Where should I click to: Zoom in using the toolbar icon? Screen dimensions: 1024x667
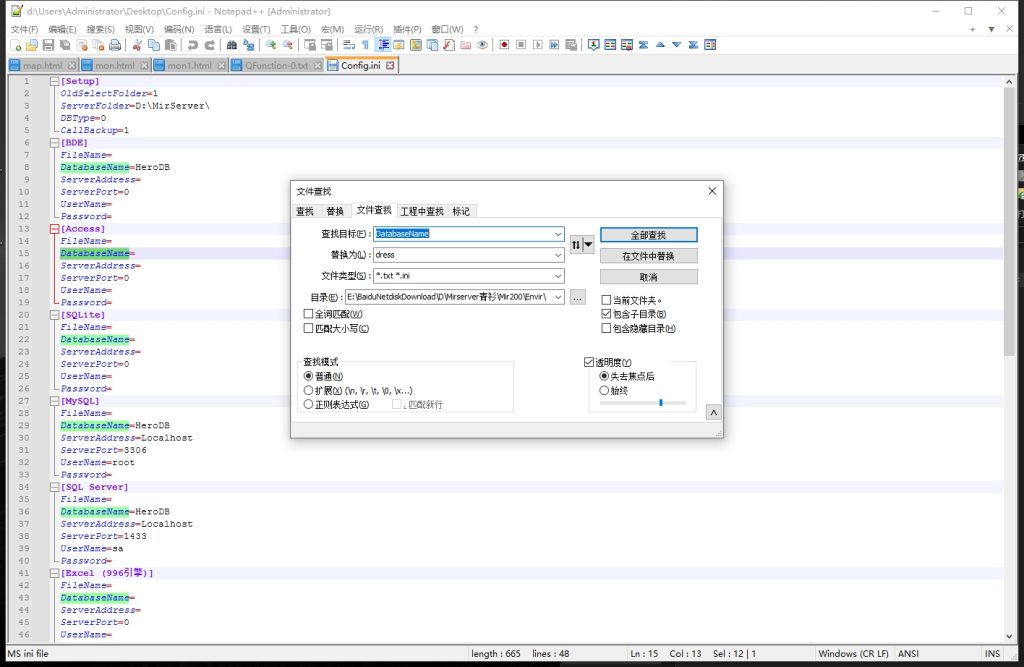click(x=271, y=45)
